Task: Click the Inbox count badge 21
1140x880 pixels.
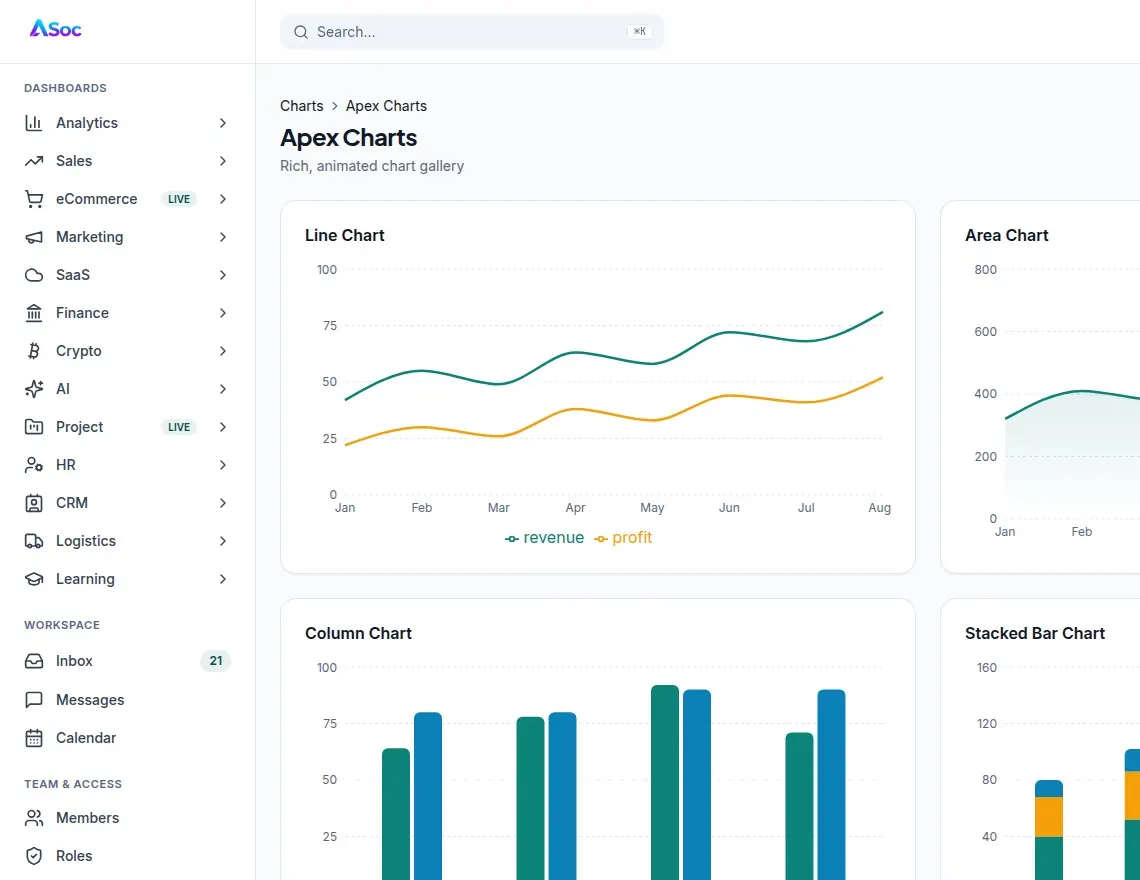Action: (x=215, y=661)
